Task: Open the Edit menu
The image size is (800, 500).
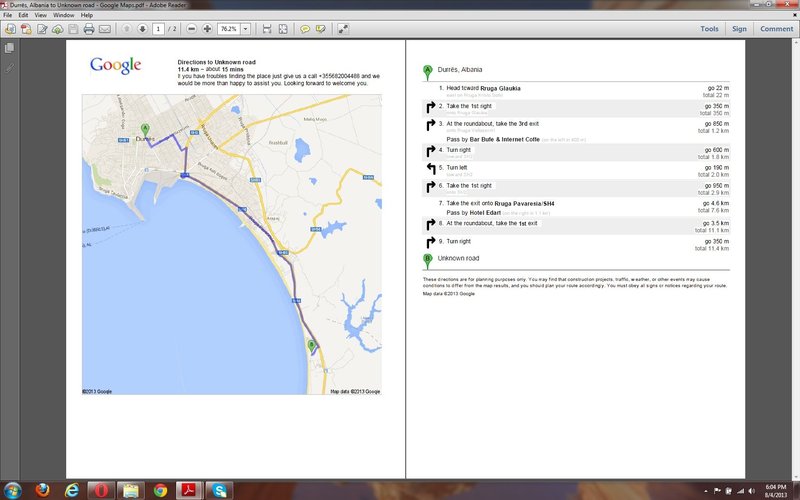Action: point(23,15)
